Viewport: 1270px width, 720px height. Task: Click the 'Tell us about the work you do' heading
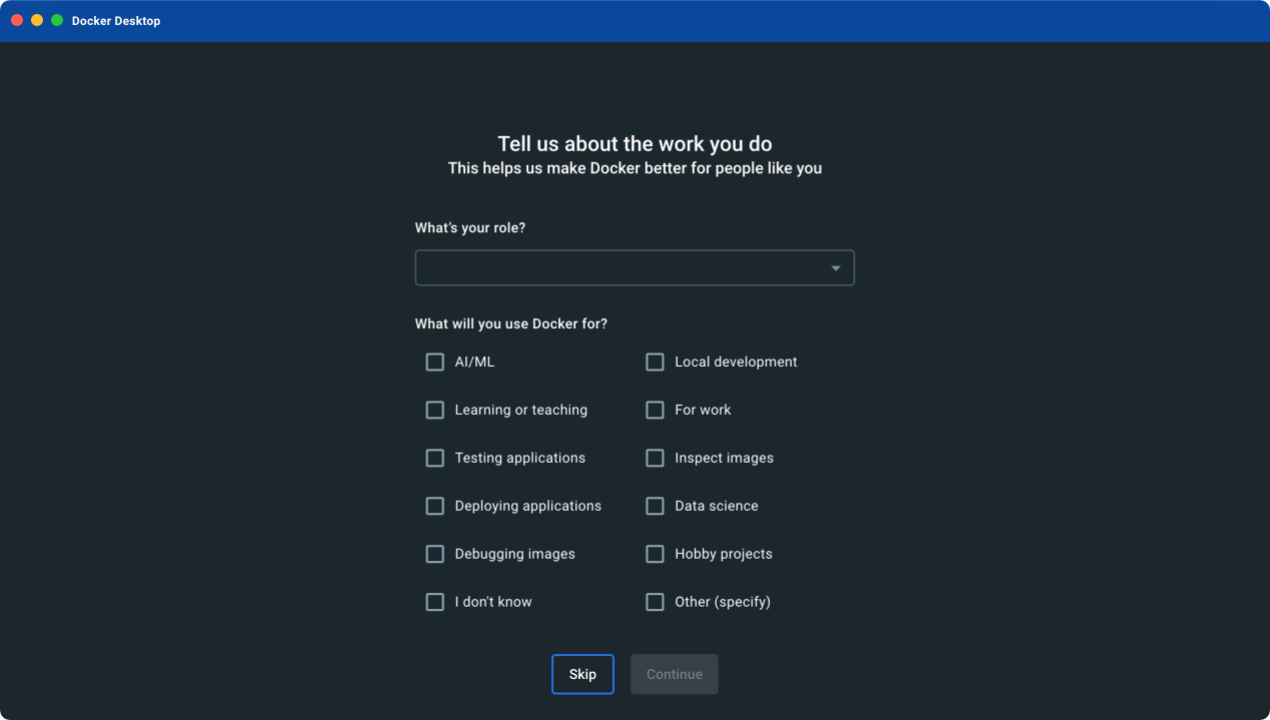pyautogui.click(x=635, y=144)
